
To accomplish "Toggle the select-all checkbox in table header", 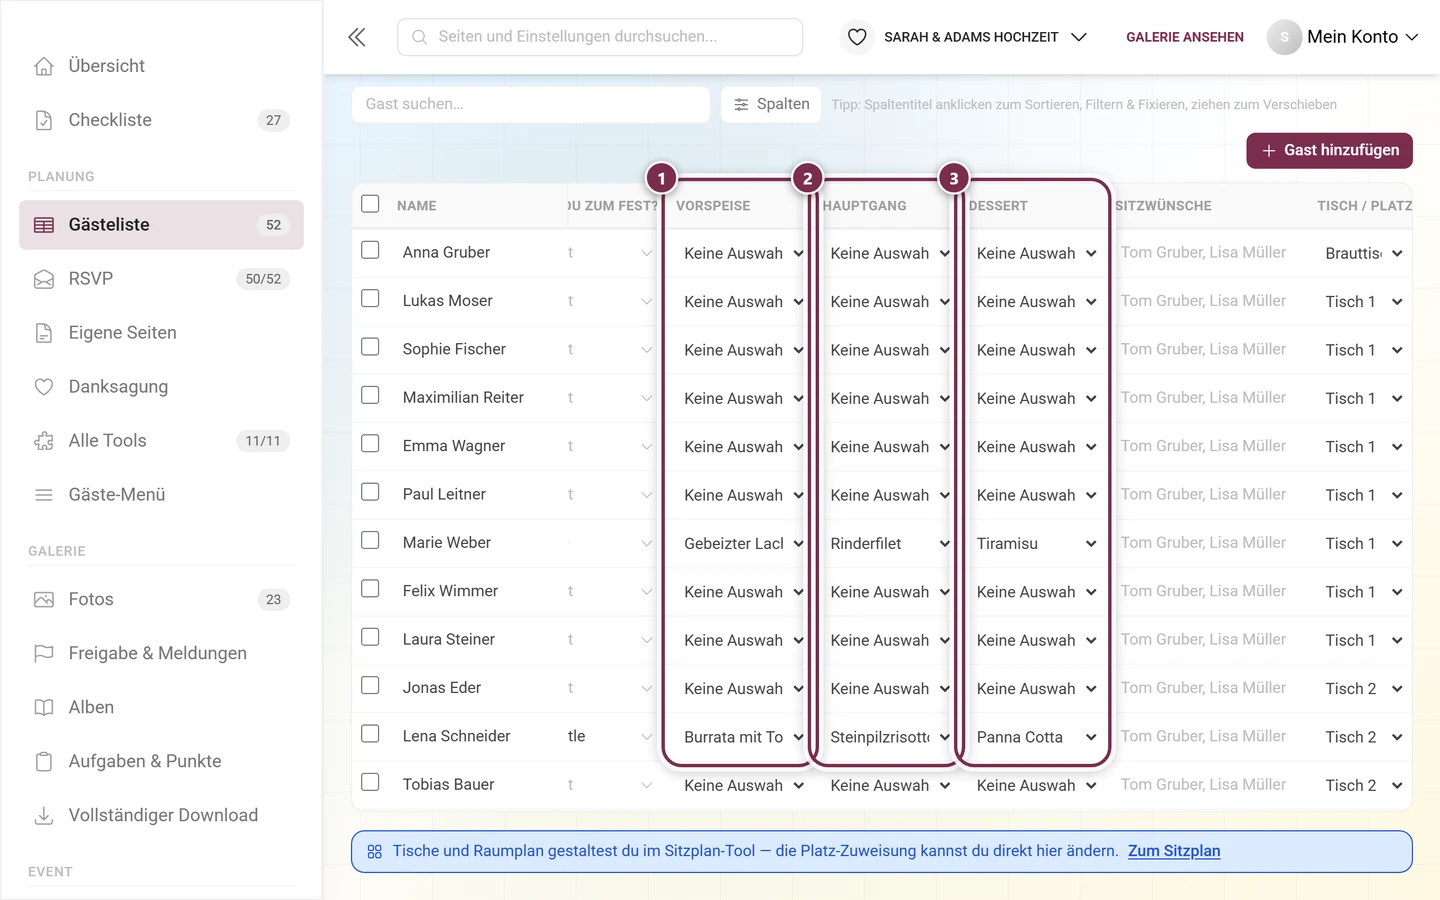I will (370, 204).
